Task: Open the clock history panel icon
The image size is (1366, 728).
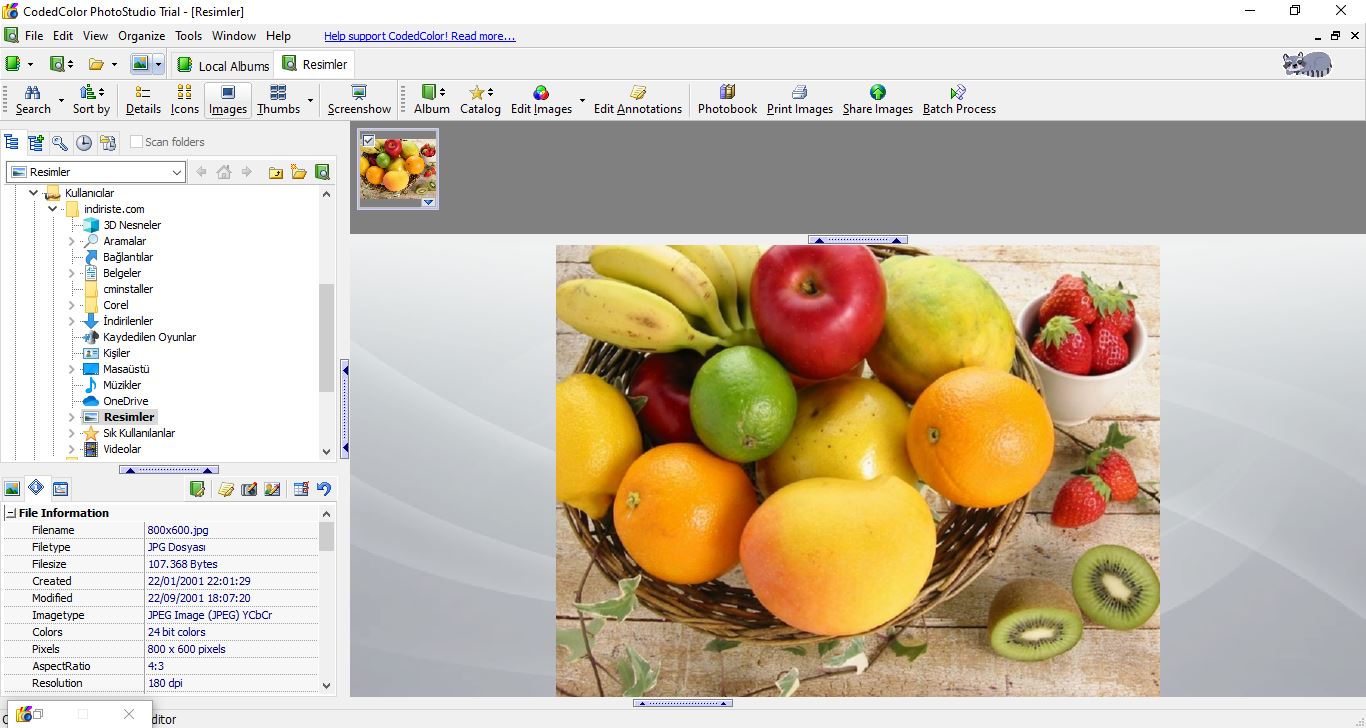Action: 84,142
